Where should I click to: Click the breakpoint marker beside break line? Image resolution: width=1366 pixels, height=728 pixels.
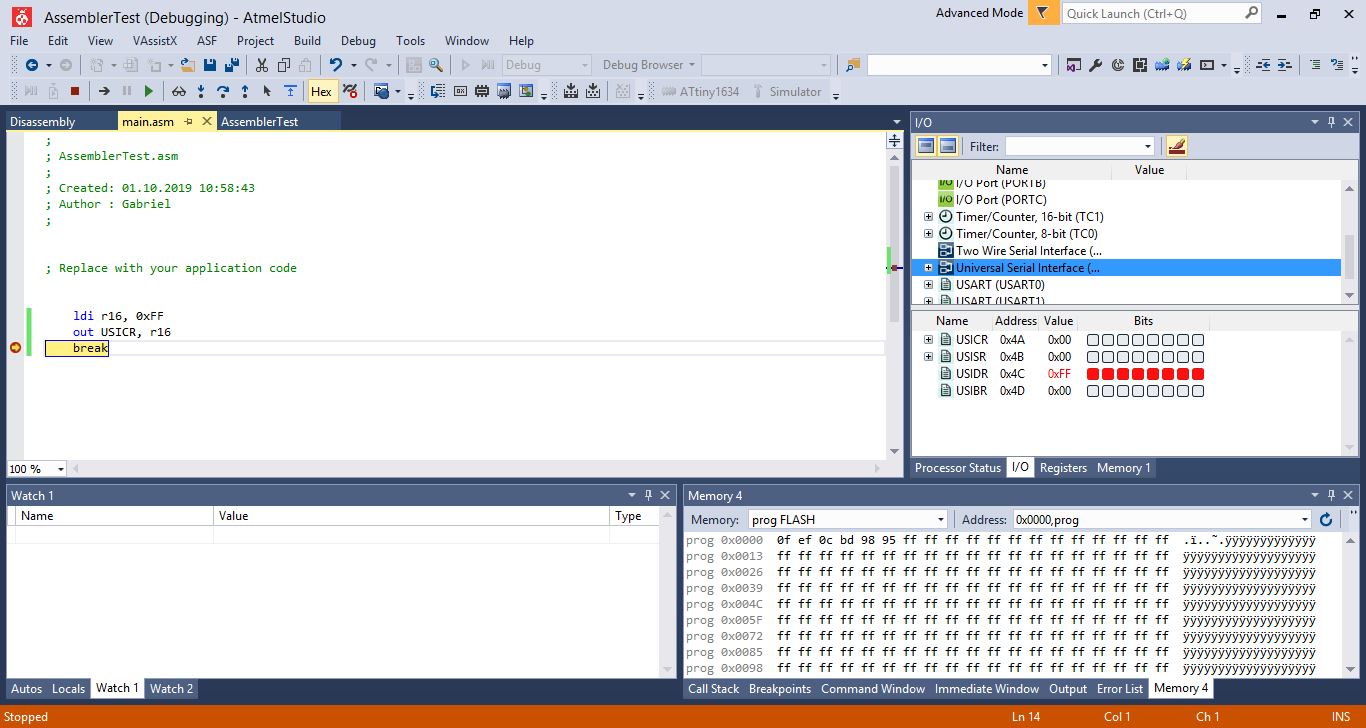pyautogui.click(x=15, y=347)
